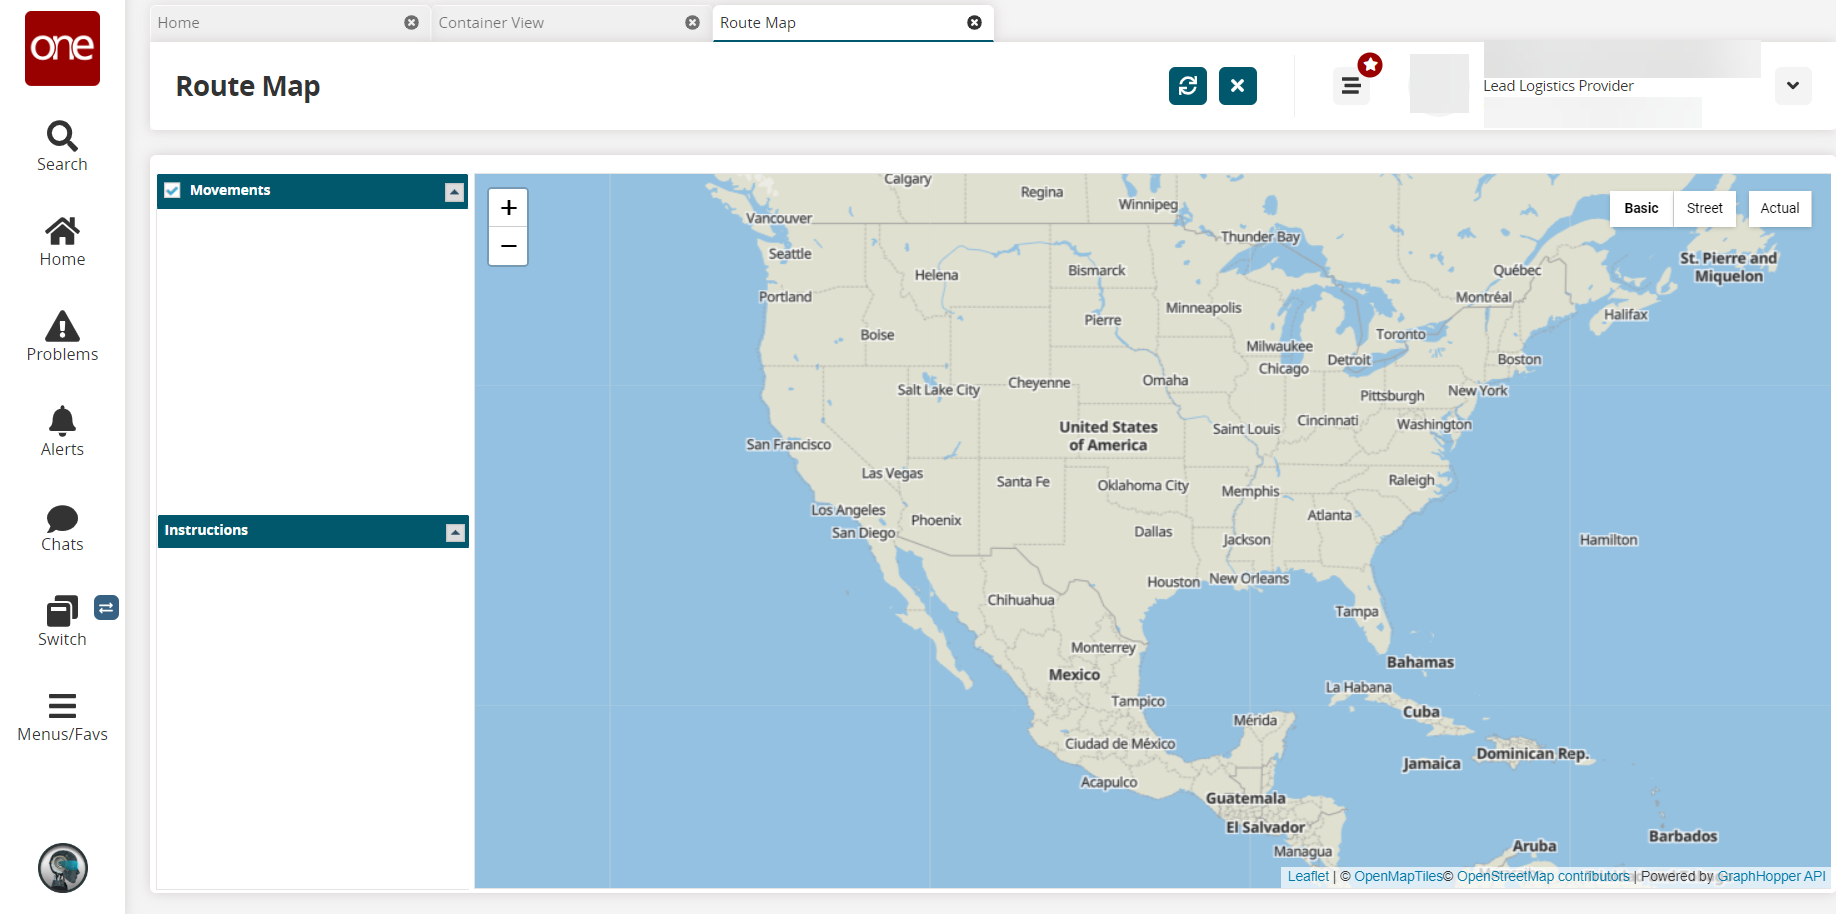Click the Tampa label on map
Viewport: 1836px width, 914px height.
(1356, 611)
